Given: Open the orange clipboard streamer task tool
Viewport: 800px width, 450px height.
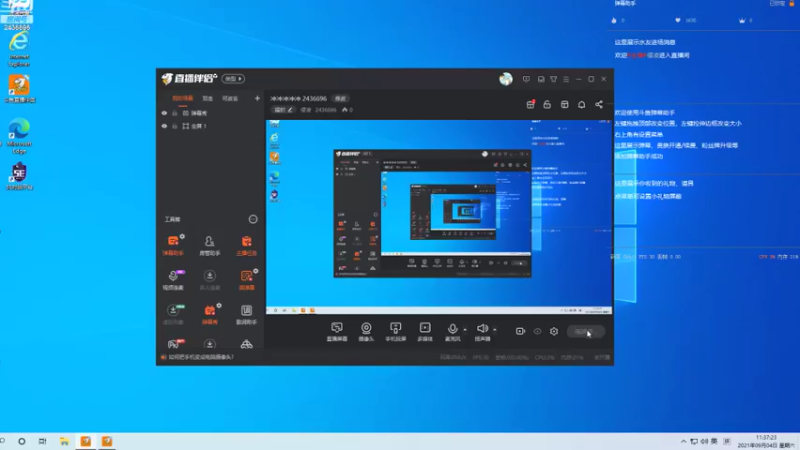Looking at the screenshot, I should pyautogui.click(x=246, y=245).
